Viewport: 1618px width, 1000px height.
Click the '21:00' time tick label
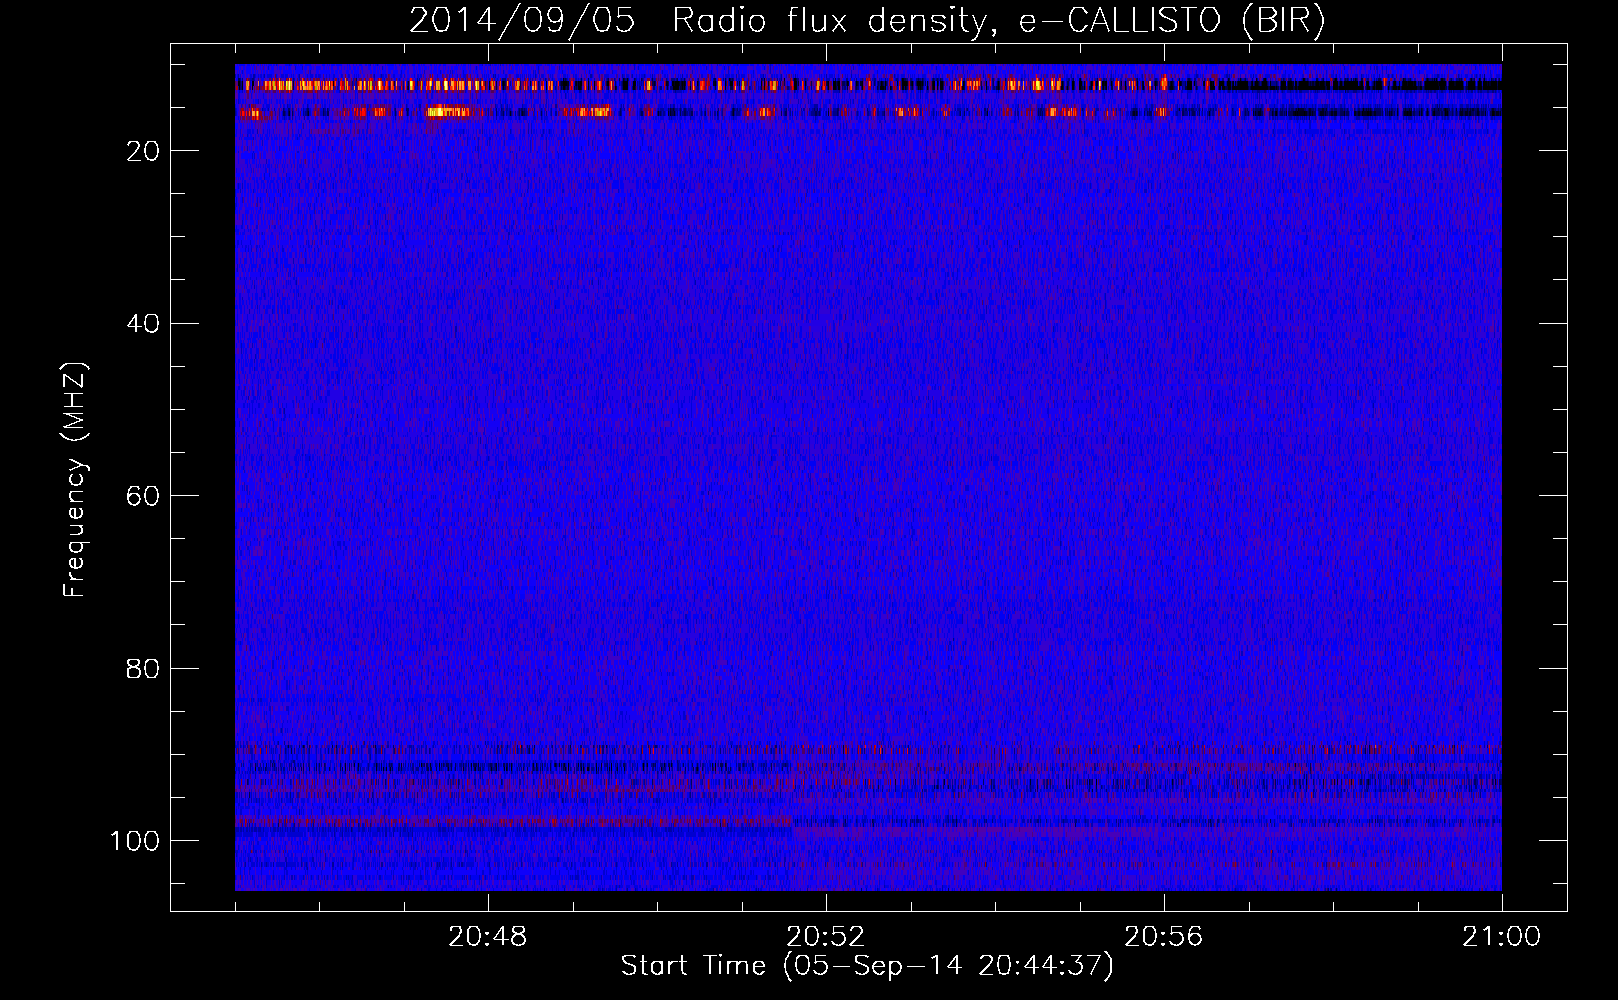[1502, 937]
